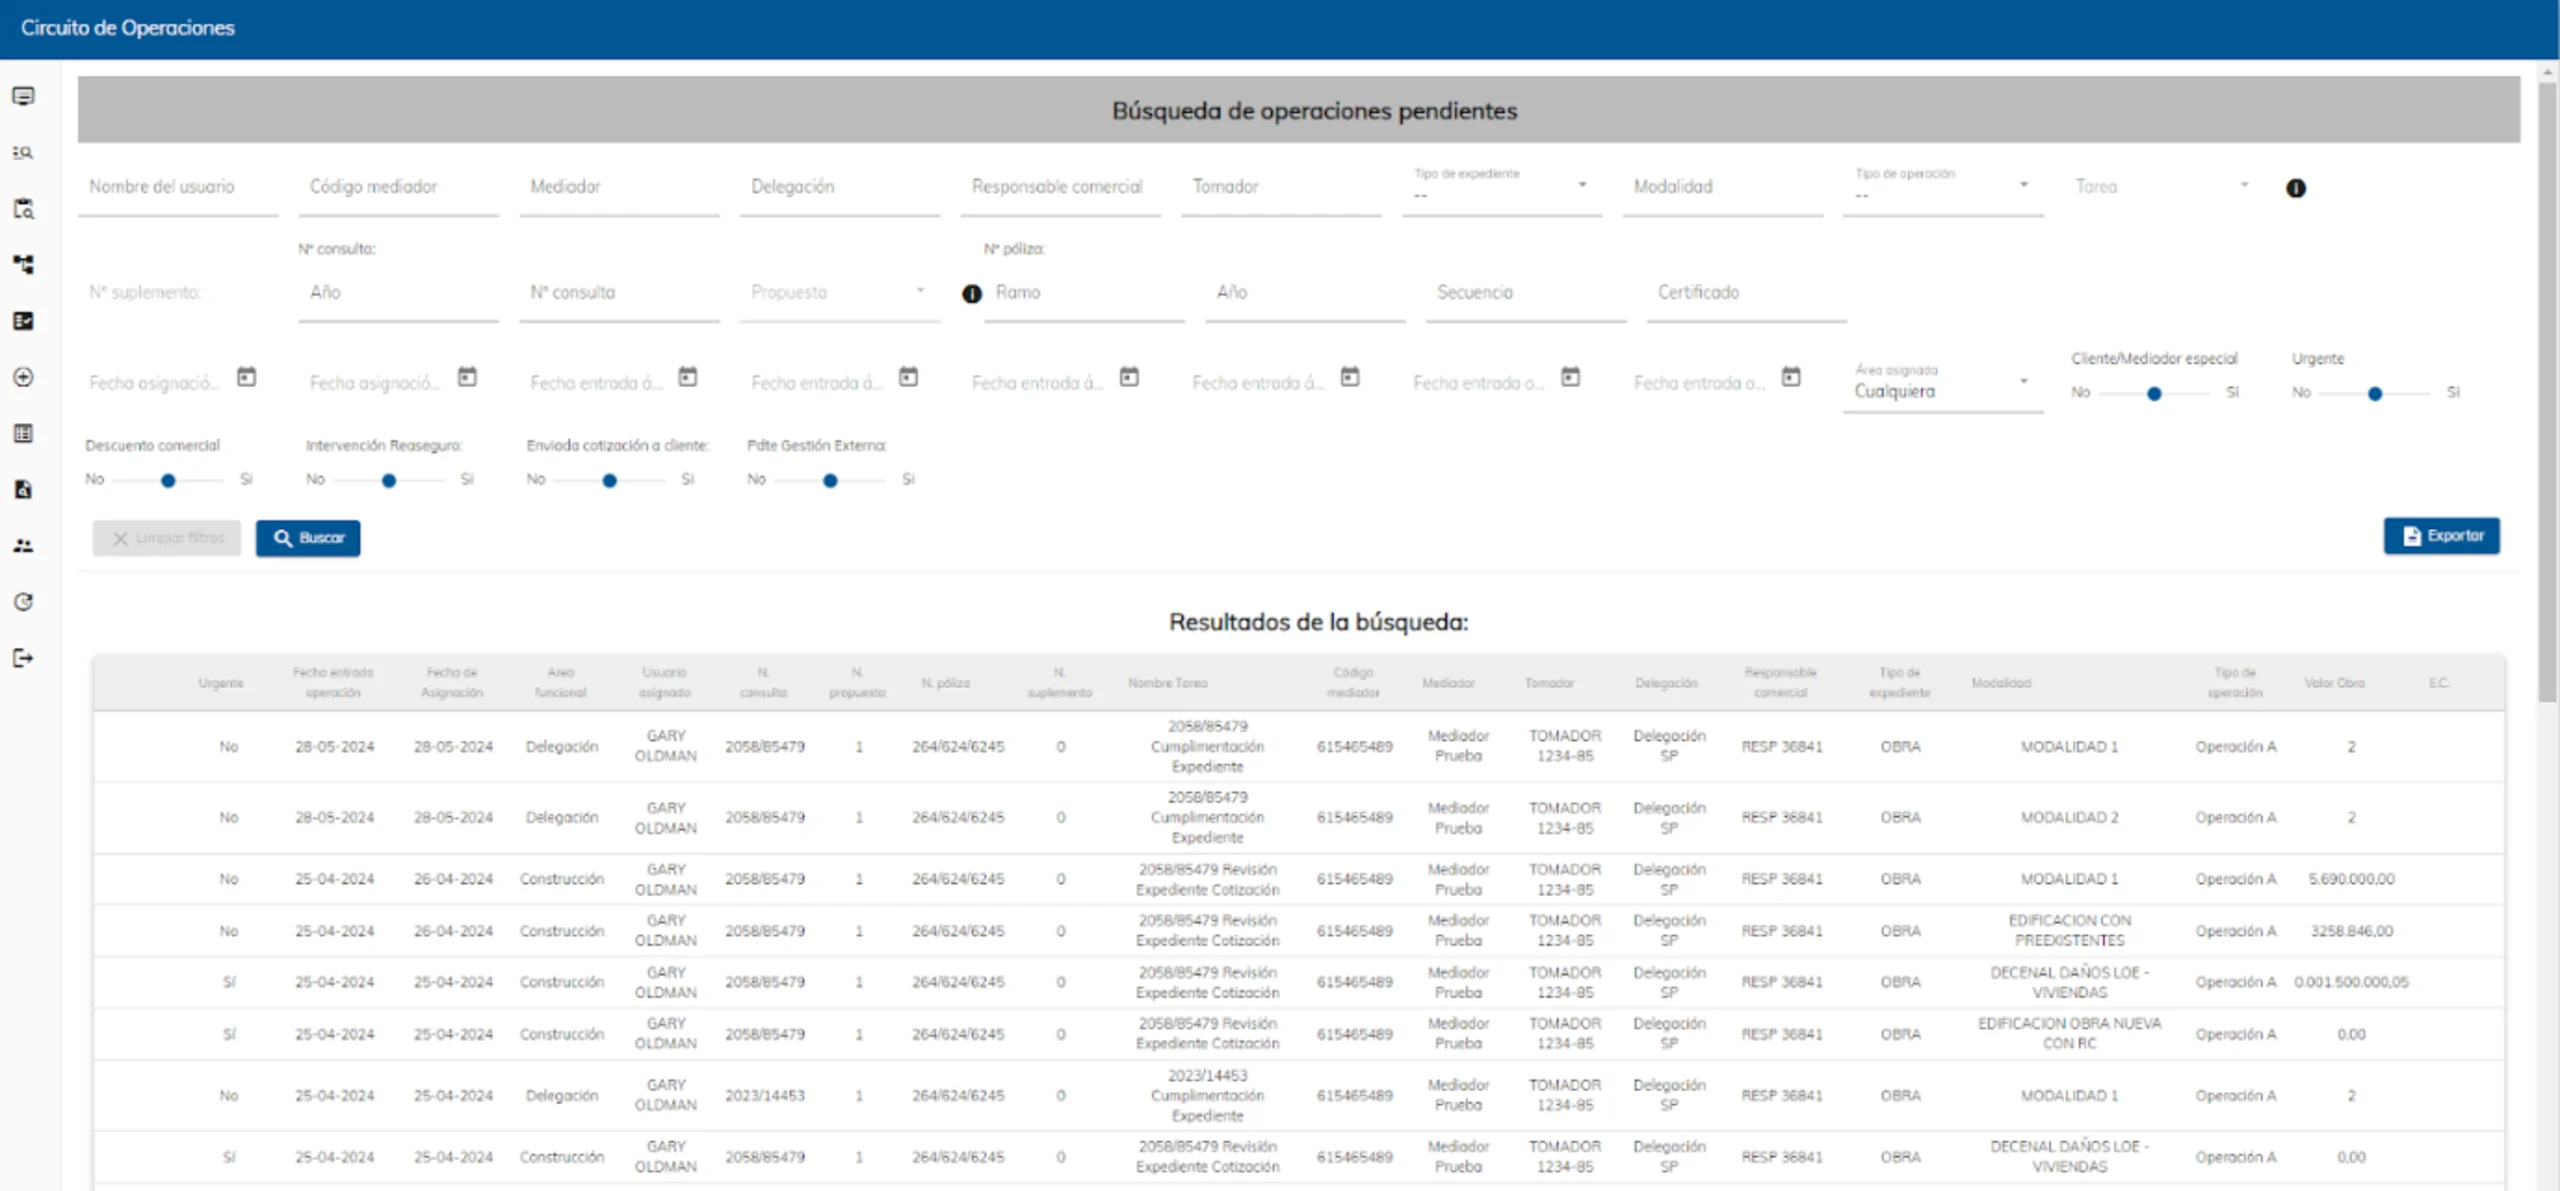Screen dimensions: 2560x1191
Task: Open the document search icon in the sidebar
Action: [x=24, y=489]
